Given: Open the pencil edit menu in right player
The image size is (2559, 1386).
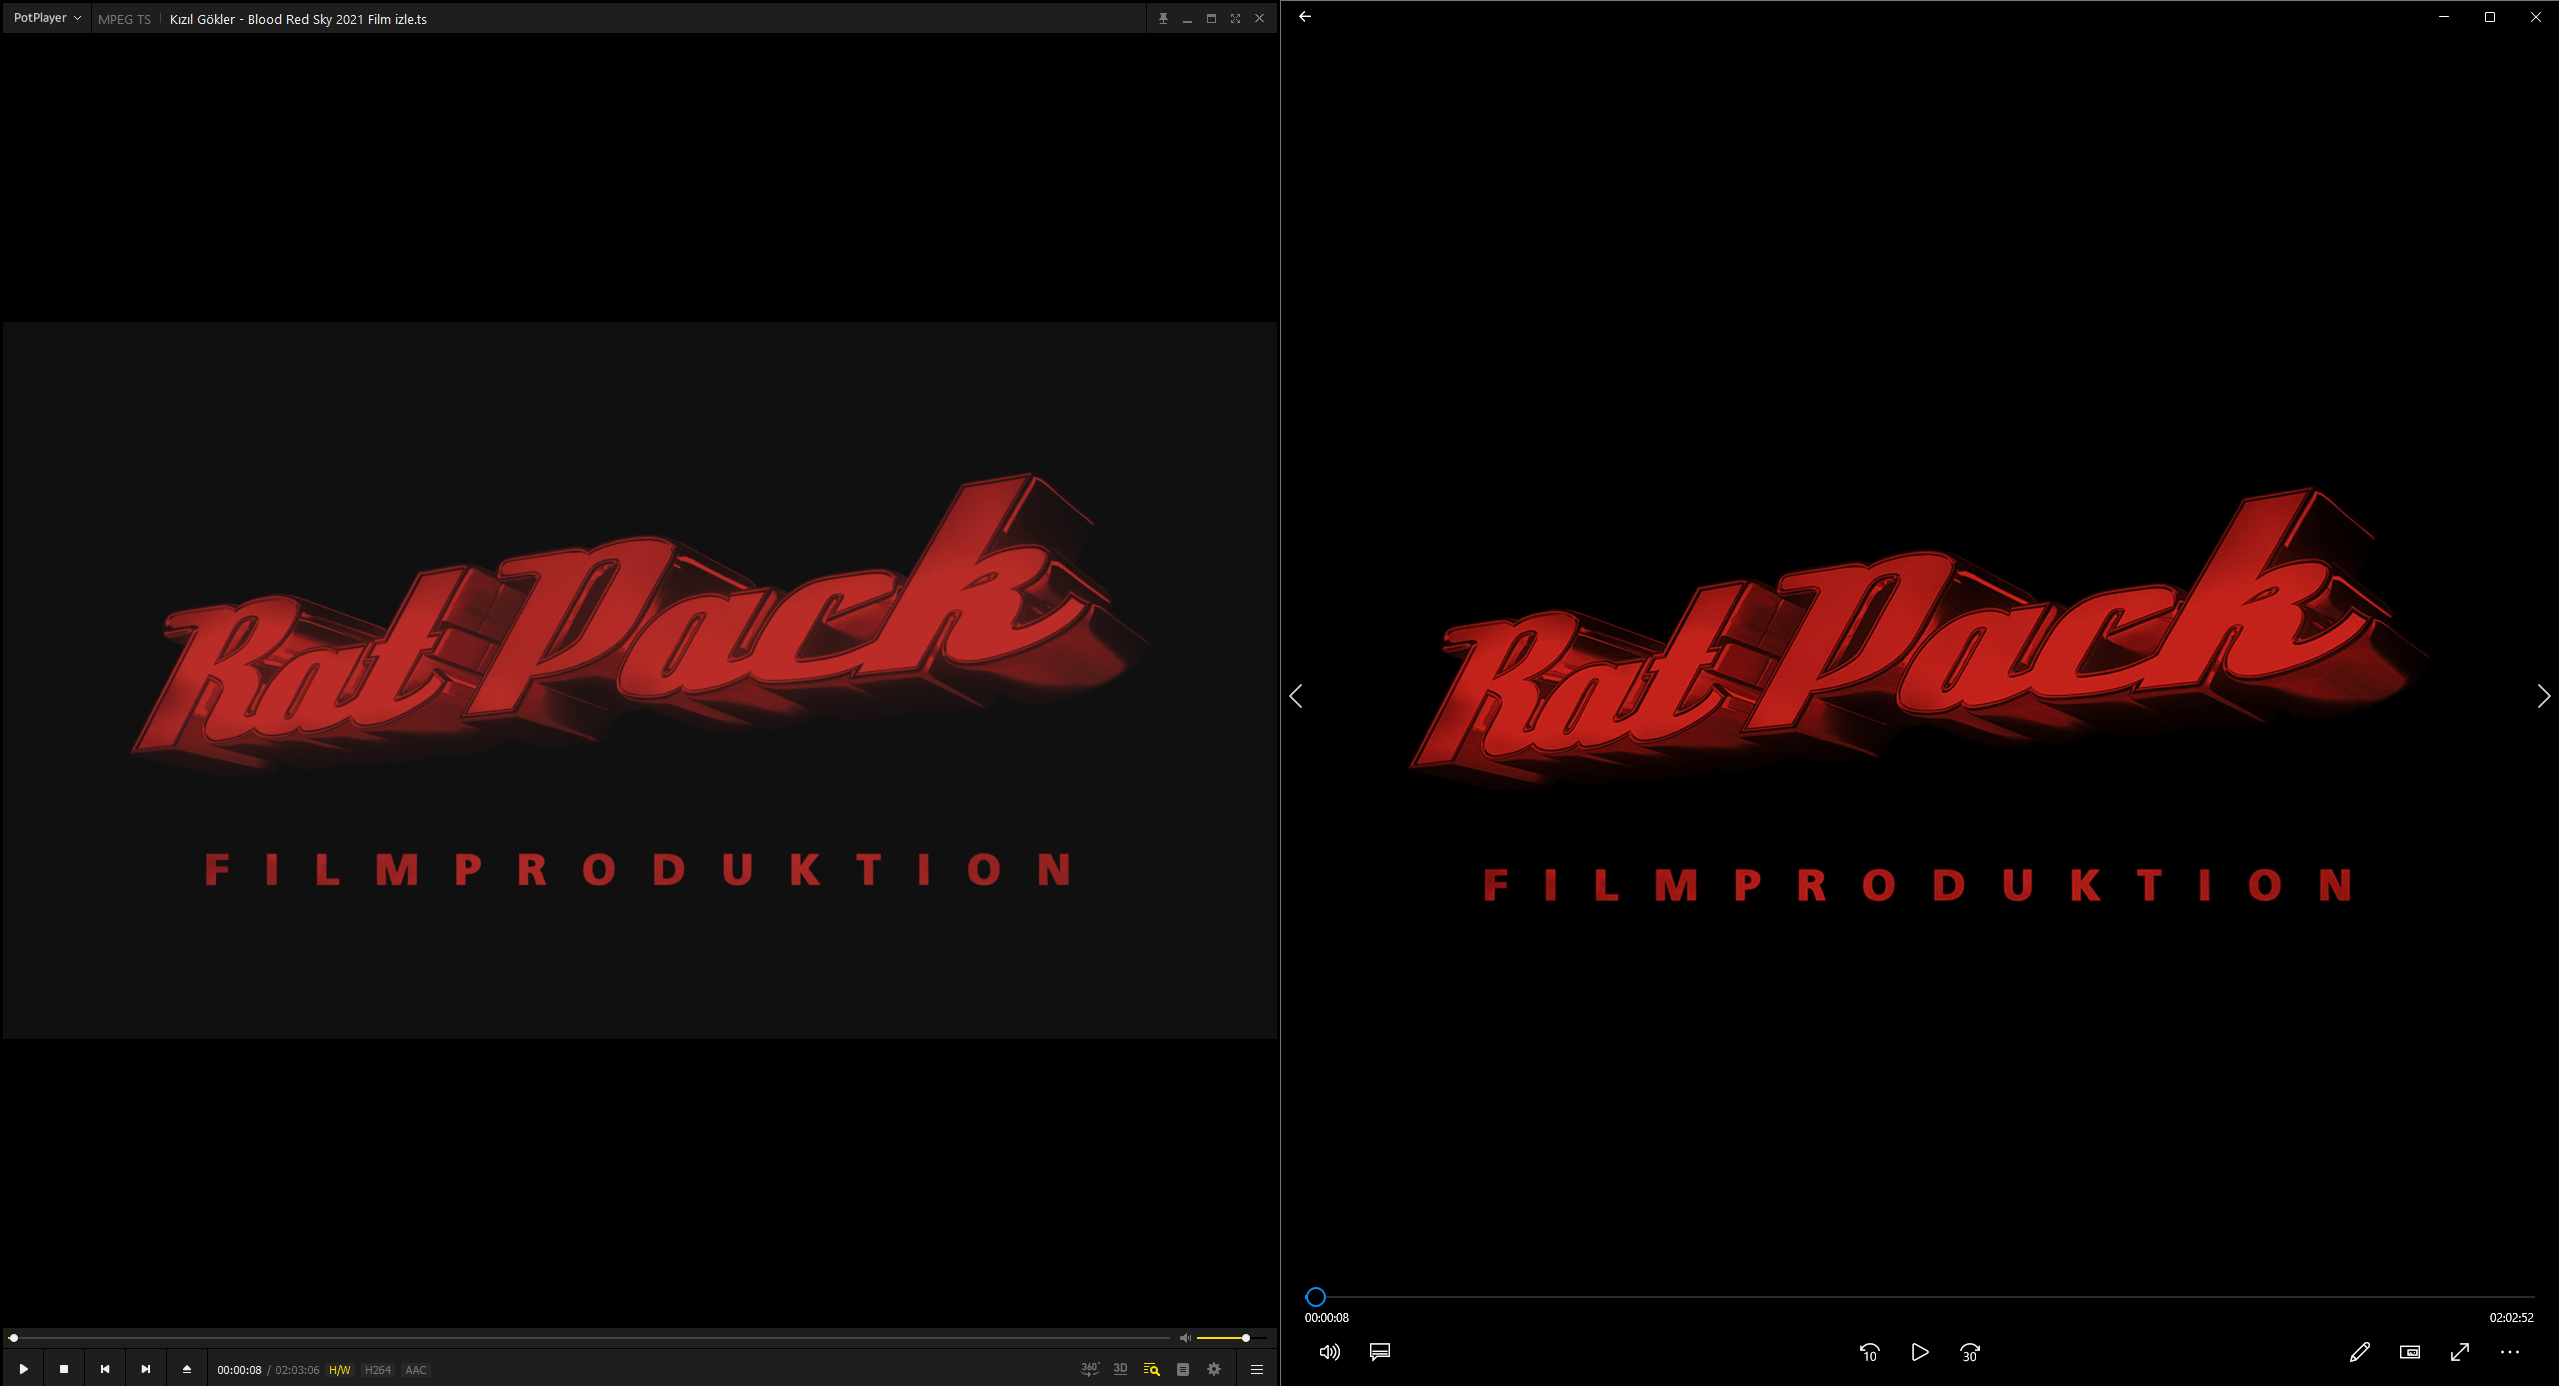Looking at the screenshot, I should coord(2360,1352).
